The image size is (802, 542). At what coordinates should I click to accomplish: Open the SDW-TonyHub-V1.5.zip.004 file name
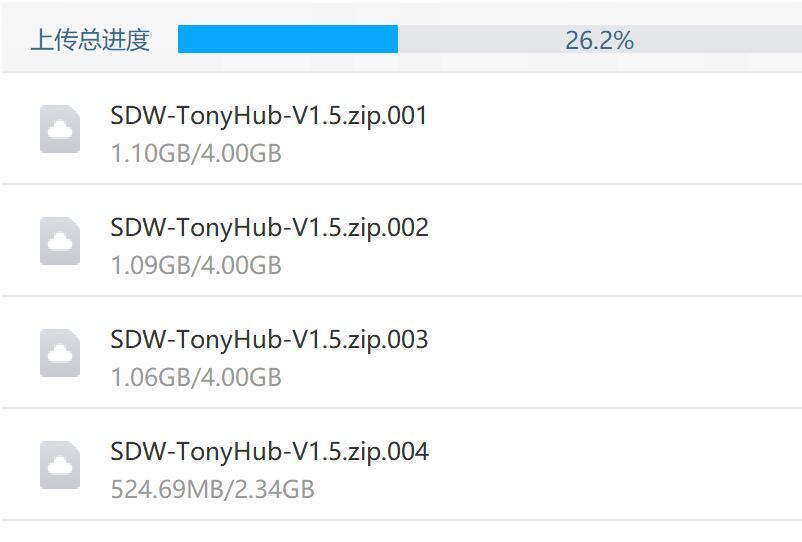click(x=269, y=452)
